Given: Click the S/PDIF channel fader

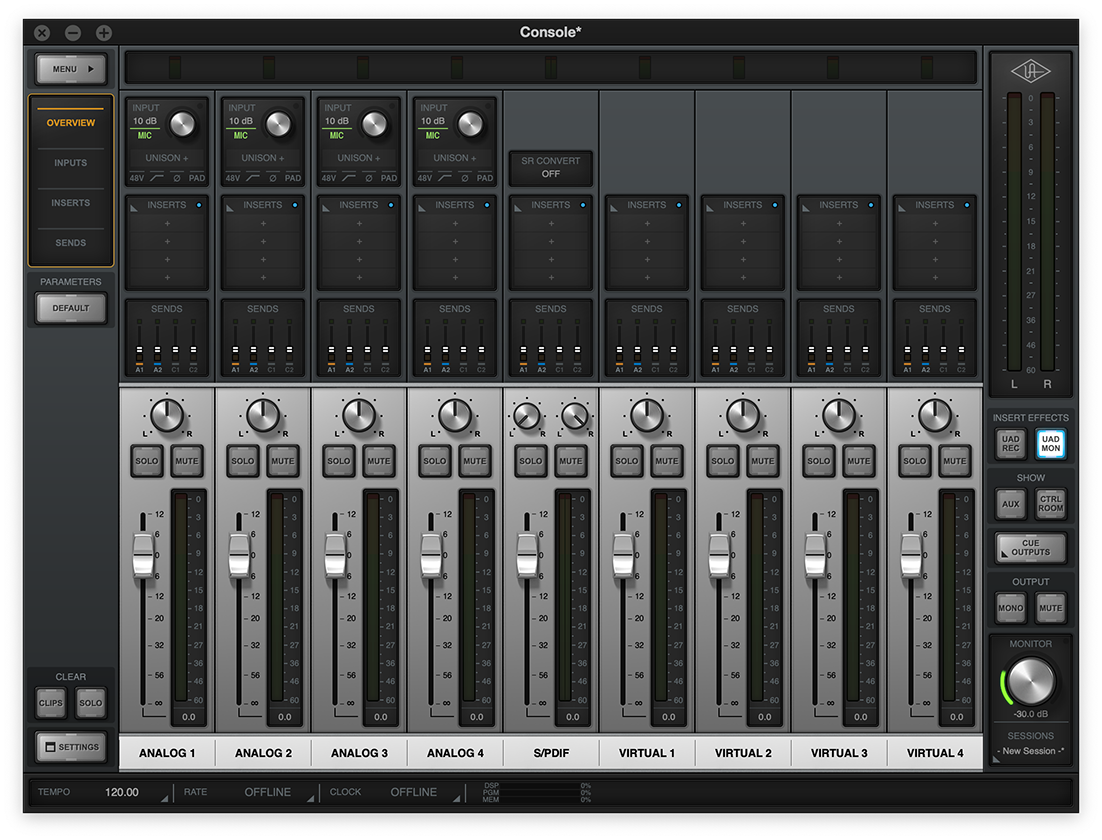Looking at the screenshot, I should click(x=527, y=555).
